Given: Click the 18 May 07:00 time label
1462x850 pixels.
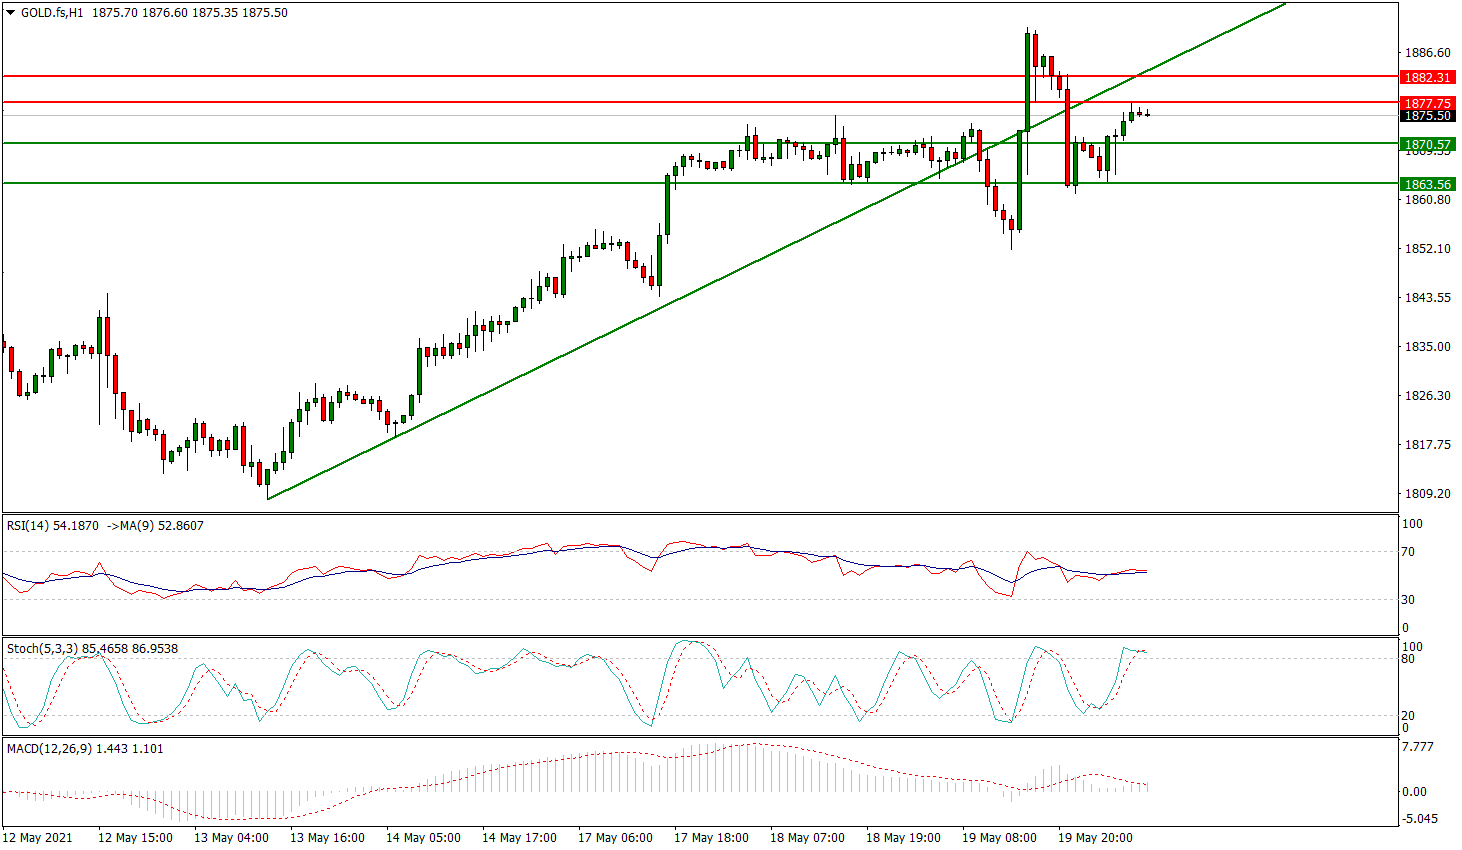Looking at the screenshot, I should [x=807, y=838].
